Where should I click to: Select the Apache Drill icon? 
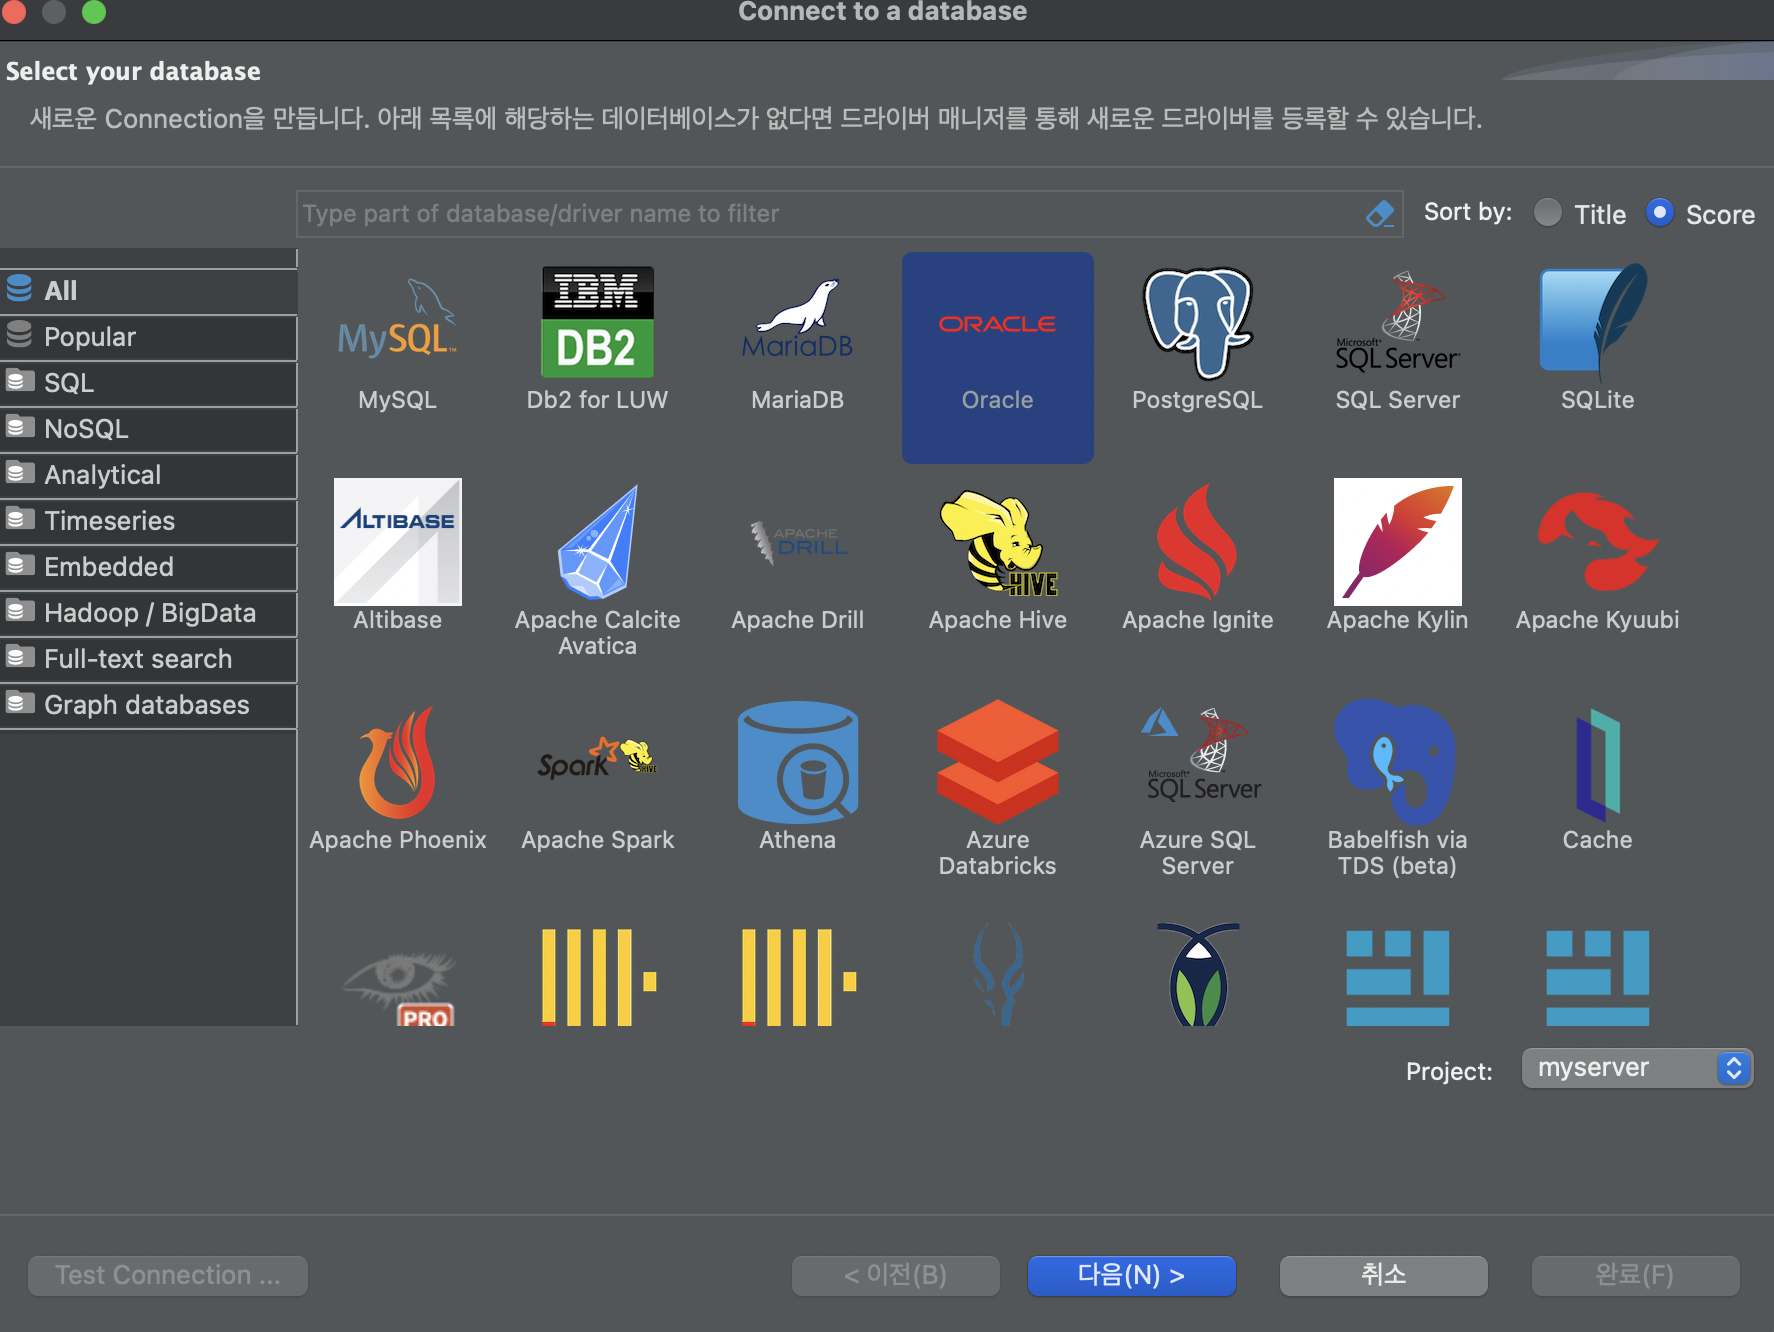tap(797, 541)
